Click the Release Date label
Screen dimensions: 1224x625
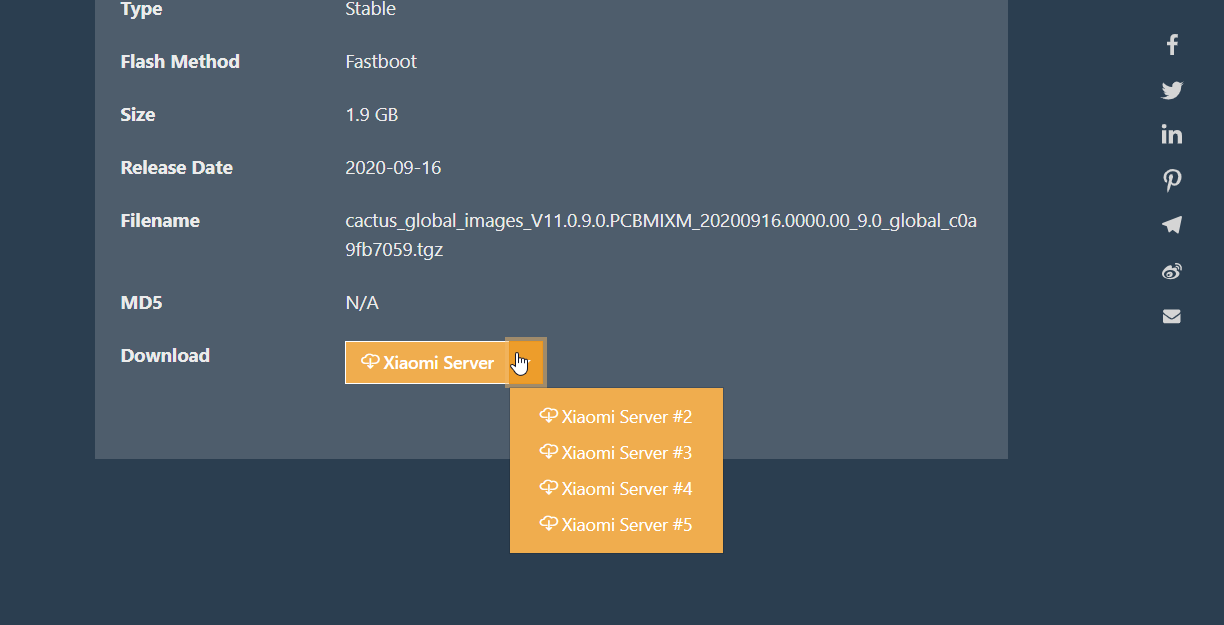176,167
